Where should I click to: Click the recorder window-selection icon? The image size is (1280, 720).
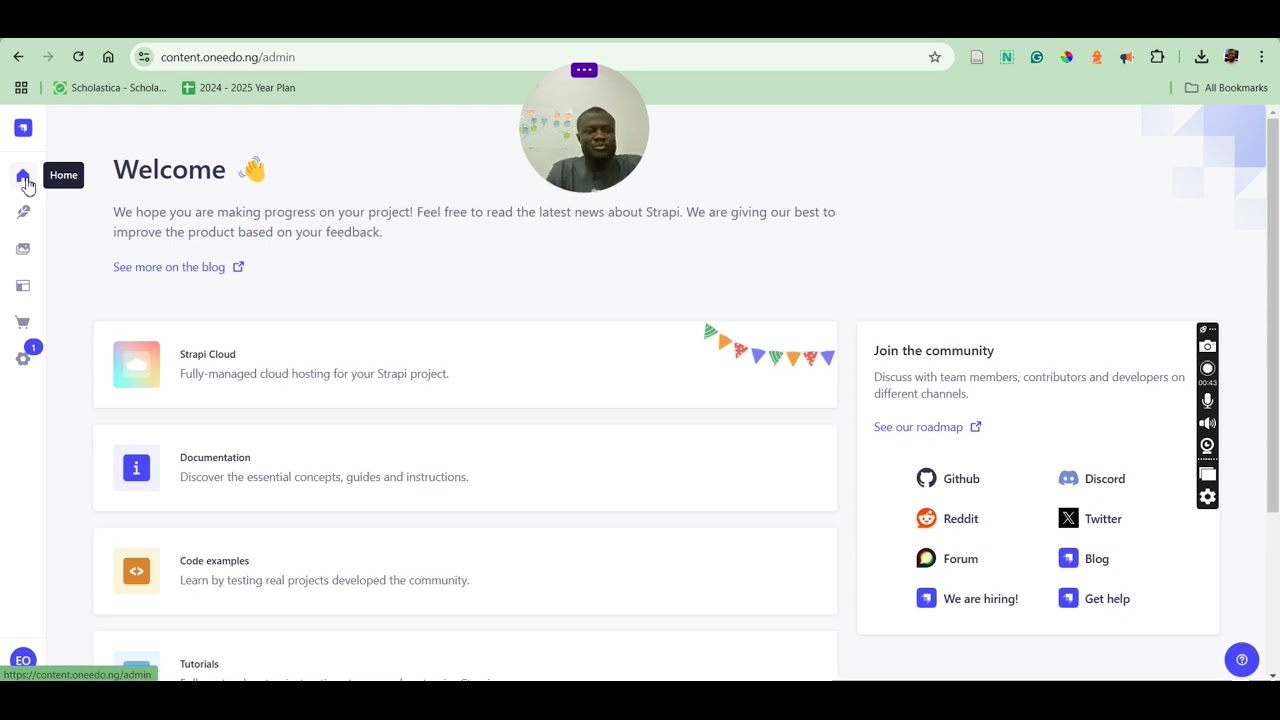point(1208,474)
